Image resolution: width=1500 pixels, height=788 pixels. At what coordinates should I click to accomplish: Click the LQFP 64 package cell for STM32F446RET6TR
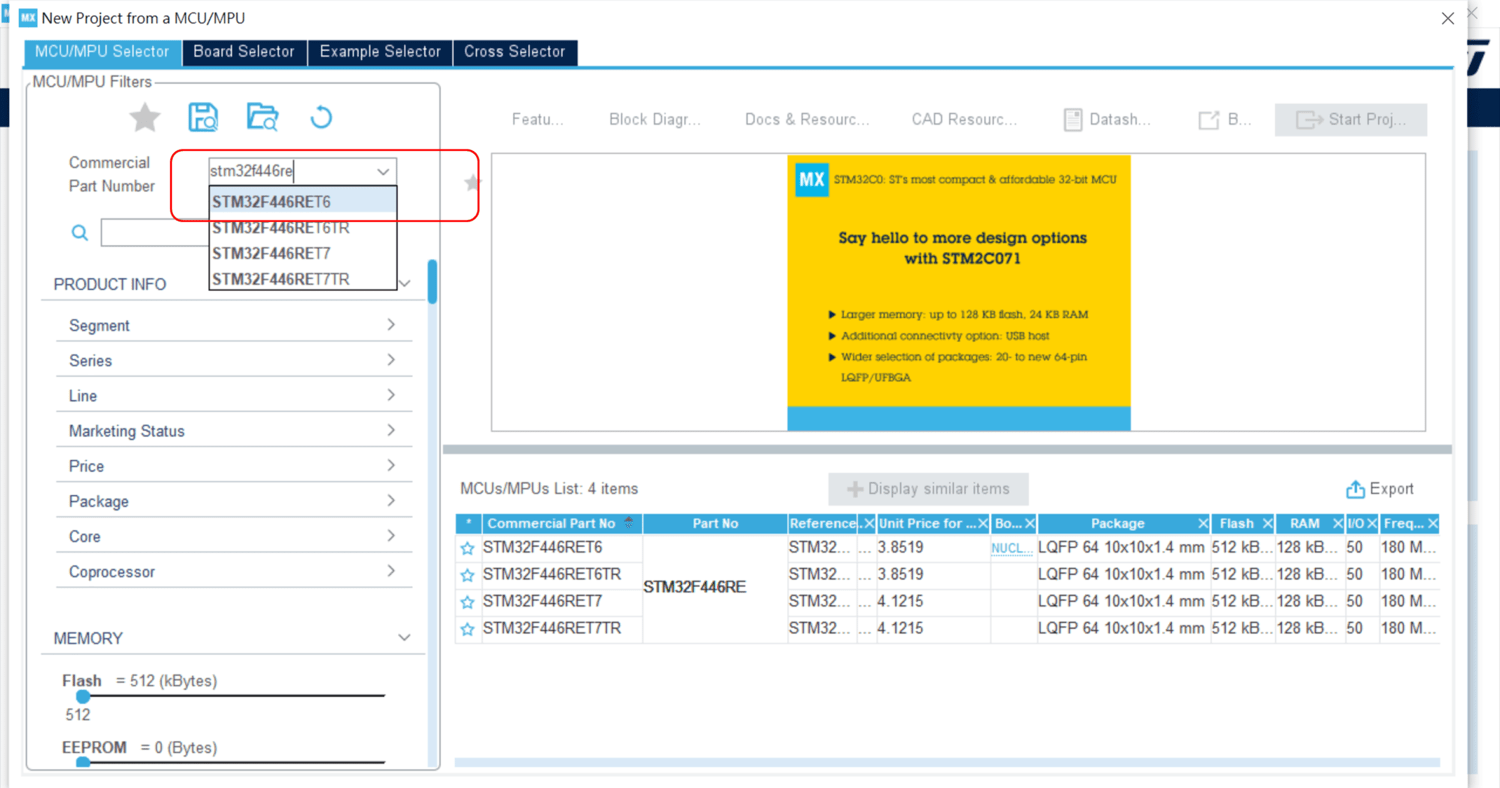pyautogui.click(x=1121, y=575)
